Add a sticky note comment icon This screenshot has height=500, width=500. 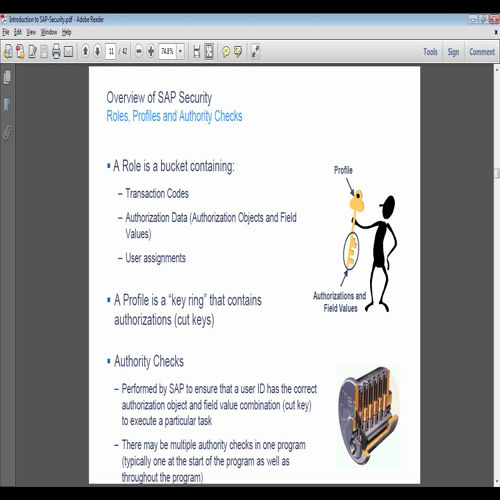pyautogui.click(x=226, y=52)
